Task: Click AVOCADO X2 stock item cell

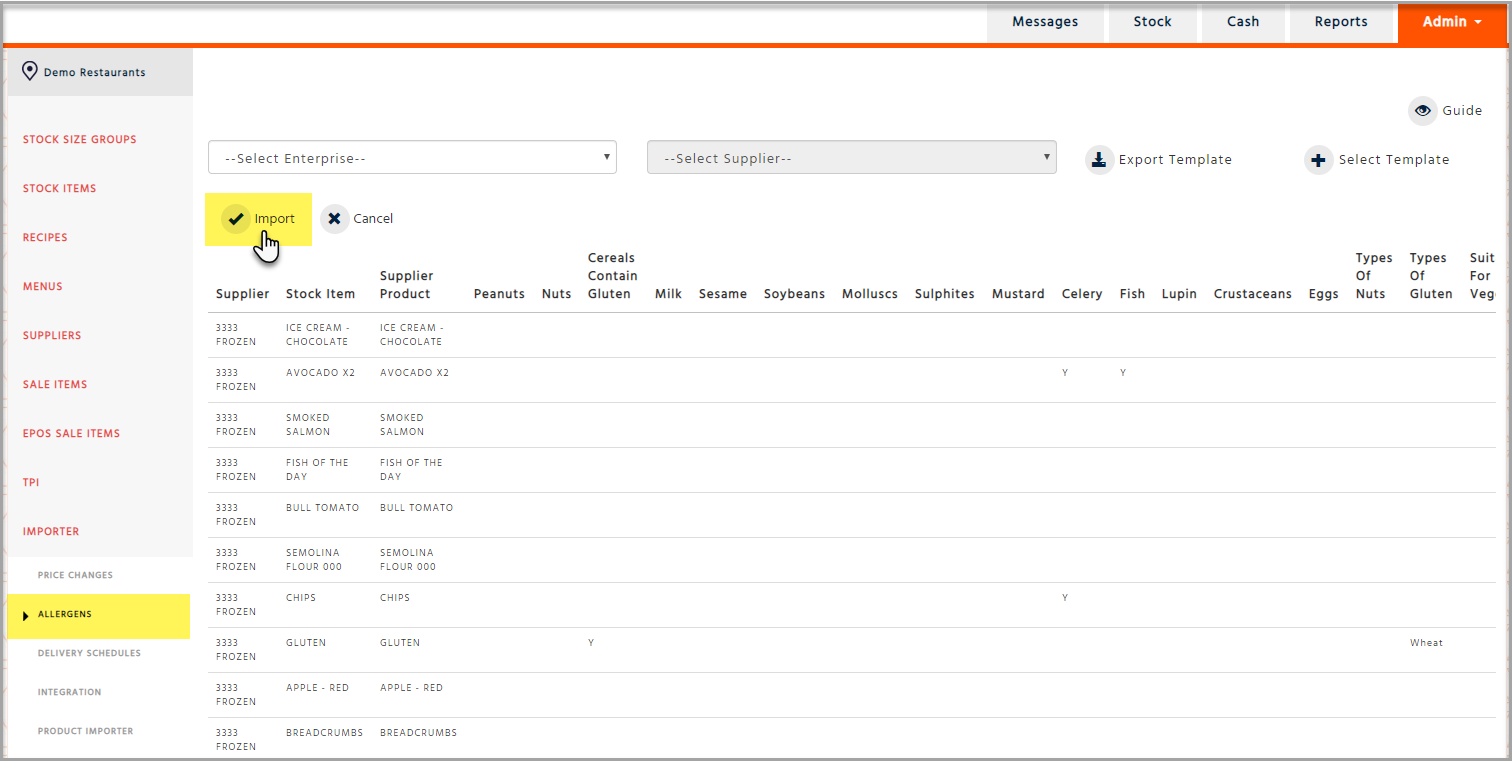Action: [320, 373]
